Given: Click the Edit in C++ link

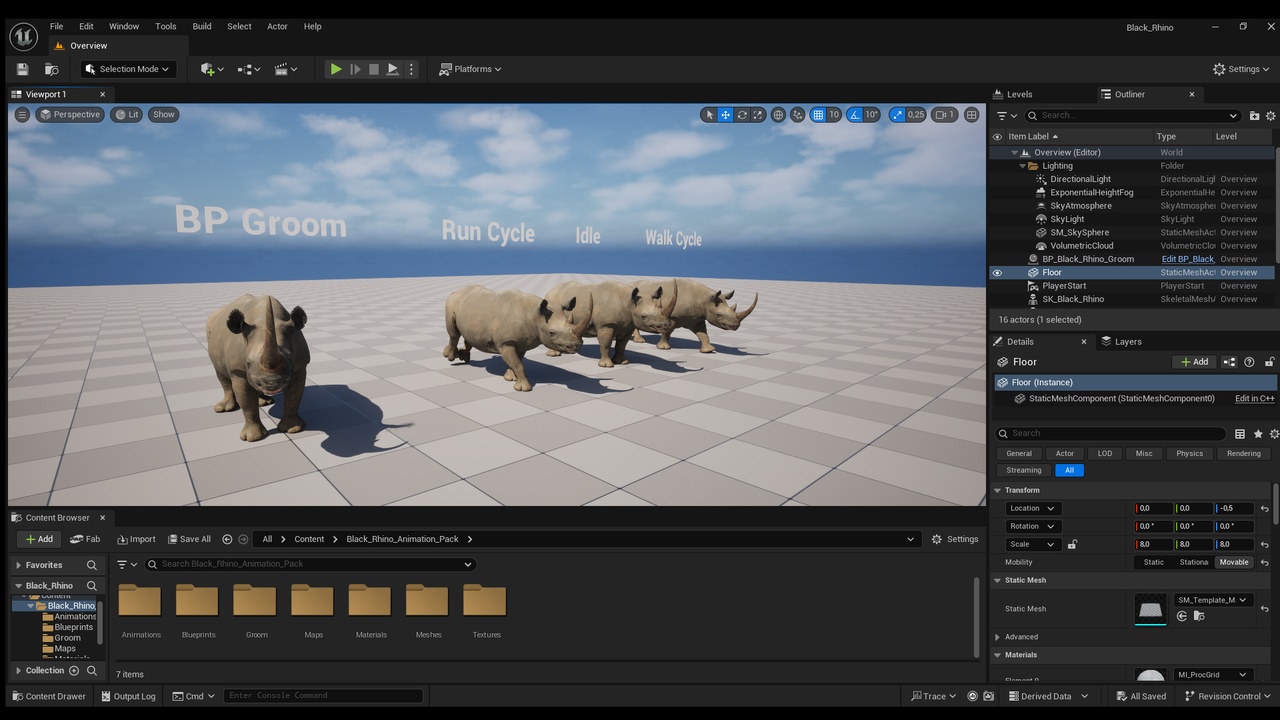Looking at the screenshot, I should (x=1254, y=398).
